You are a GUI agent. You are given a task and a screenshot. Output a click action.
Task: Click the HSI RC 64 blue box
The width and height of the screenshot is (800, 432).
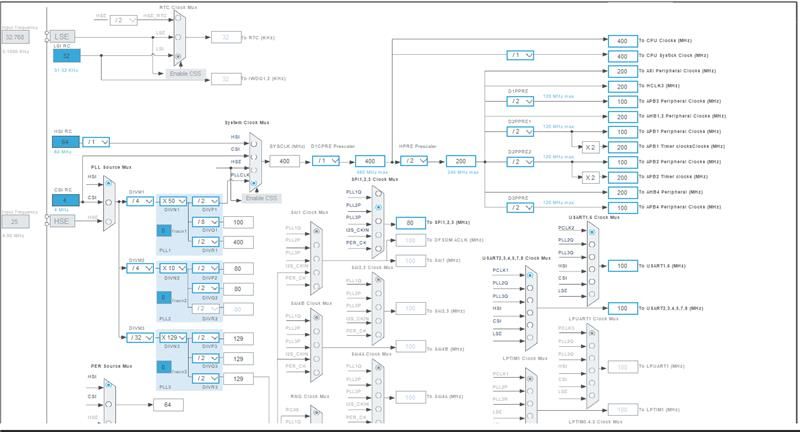(66, 142)
